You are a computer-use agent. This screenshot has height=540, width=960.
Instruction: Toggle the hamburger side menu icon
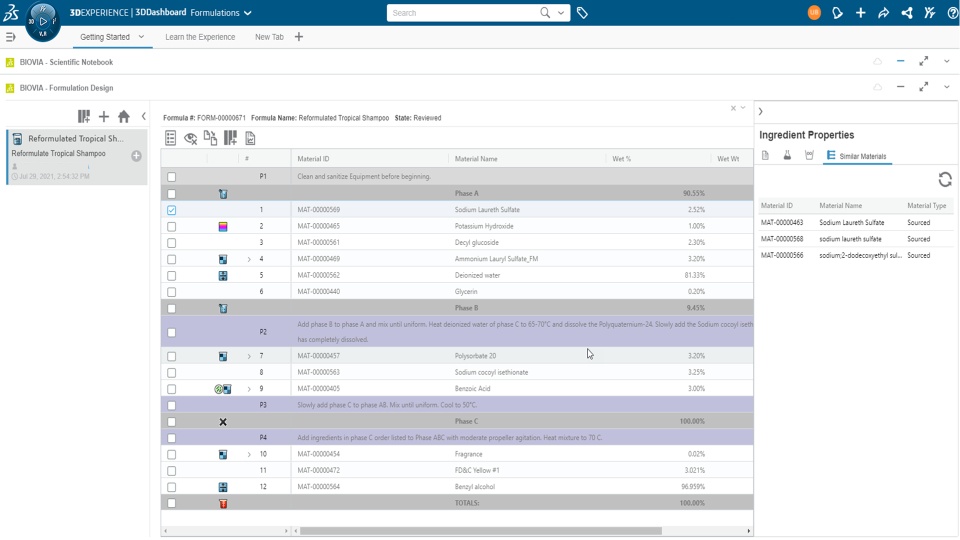10,37
